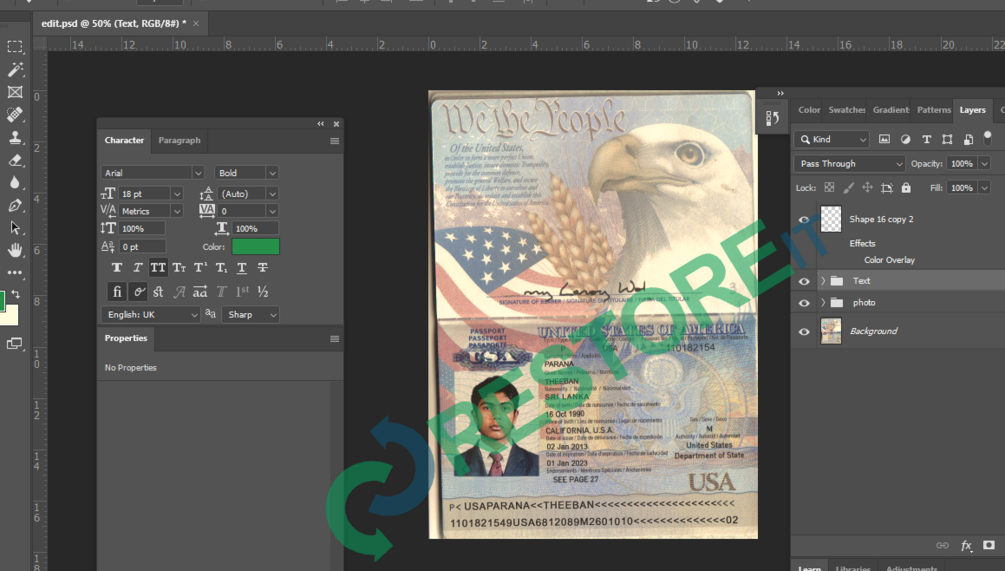Screen dimensions: 1005x571
Task: Select the Hand tool
Action: [x=15, y=250]
